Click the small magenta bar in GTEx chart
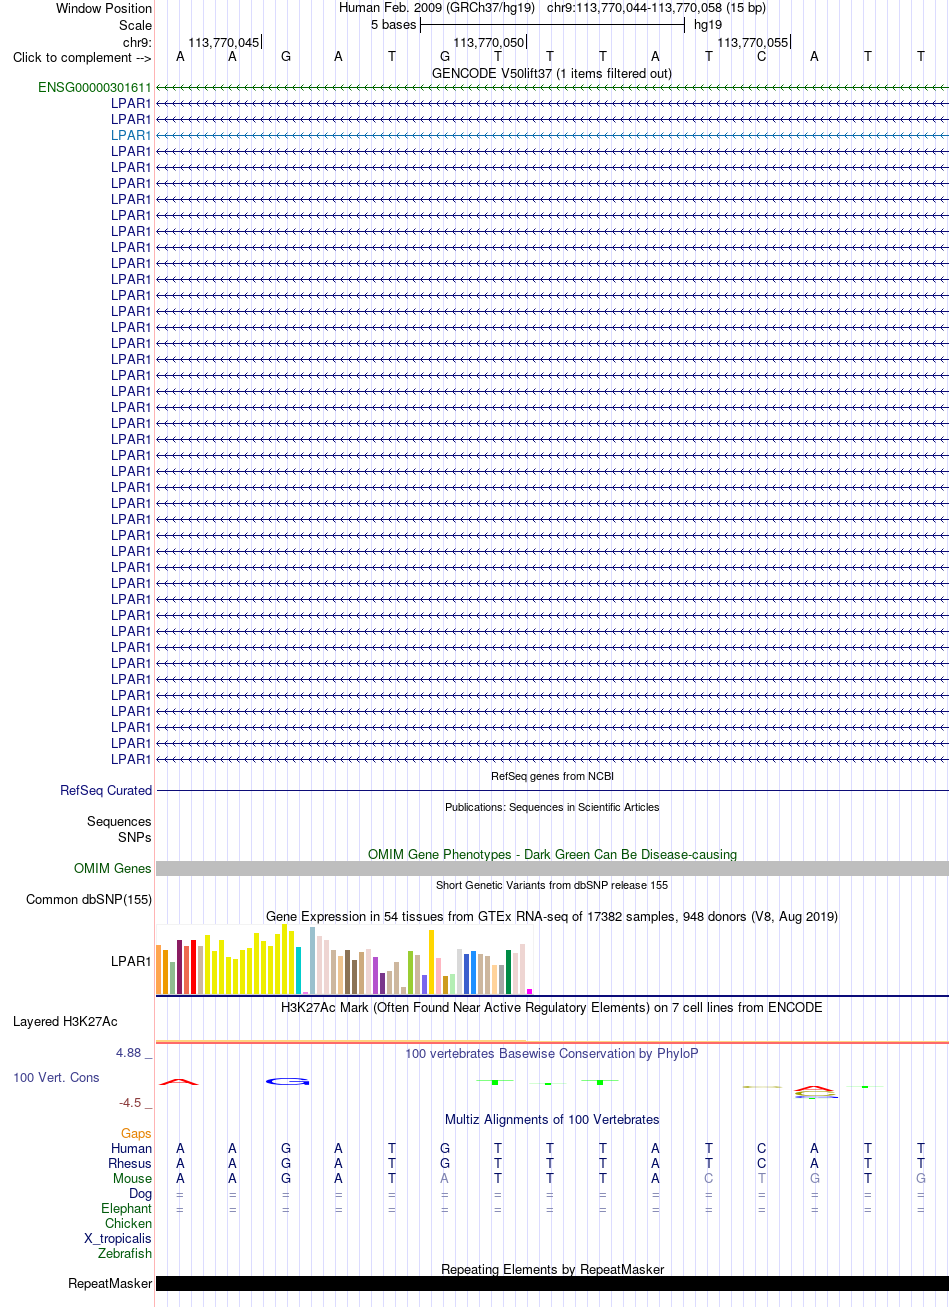Viewport: 950px width, 1307px height. 530,991
